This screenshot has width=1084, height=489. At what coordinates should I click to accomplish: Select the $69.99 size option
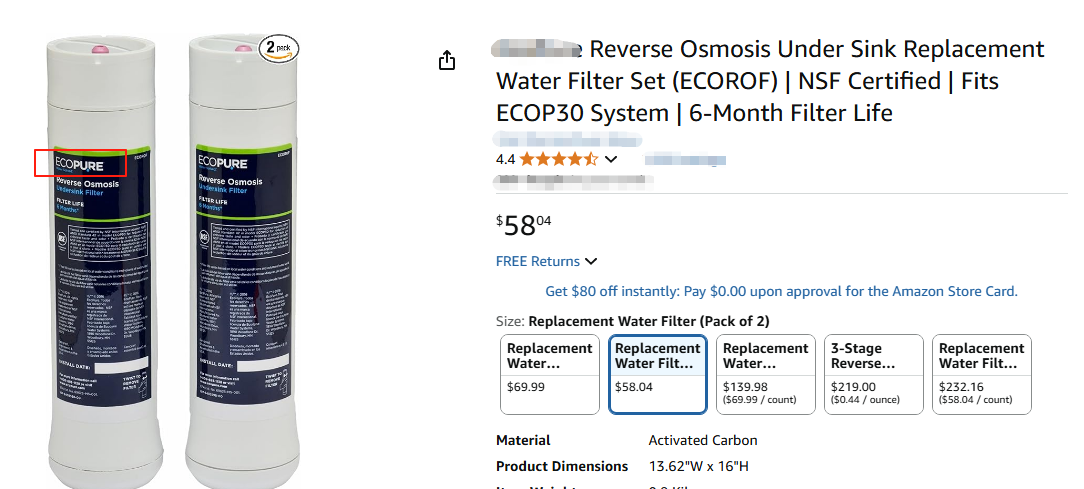[x=550, y=374]
